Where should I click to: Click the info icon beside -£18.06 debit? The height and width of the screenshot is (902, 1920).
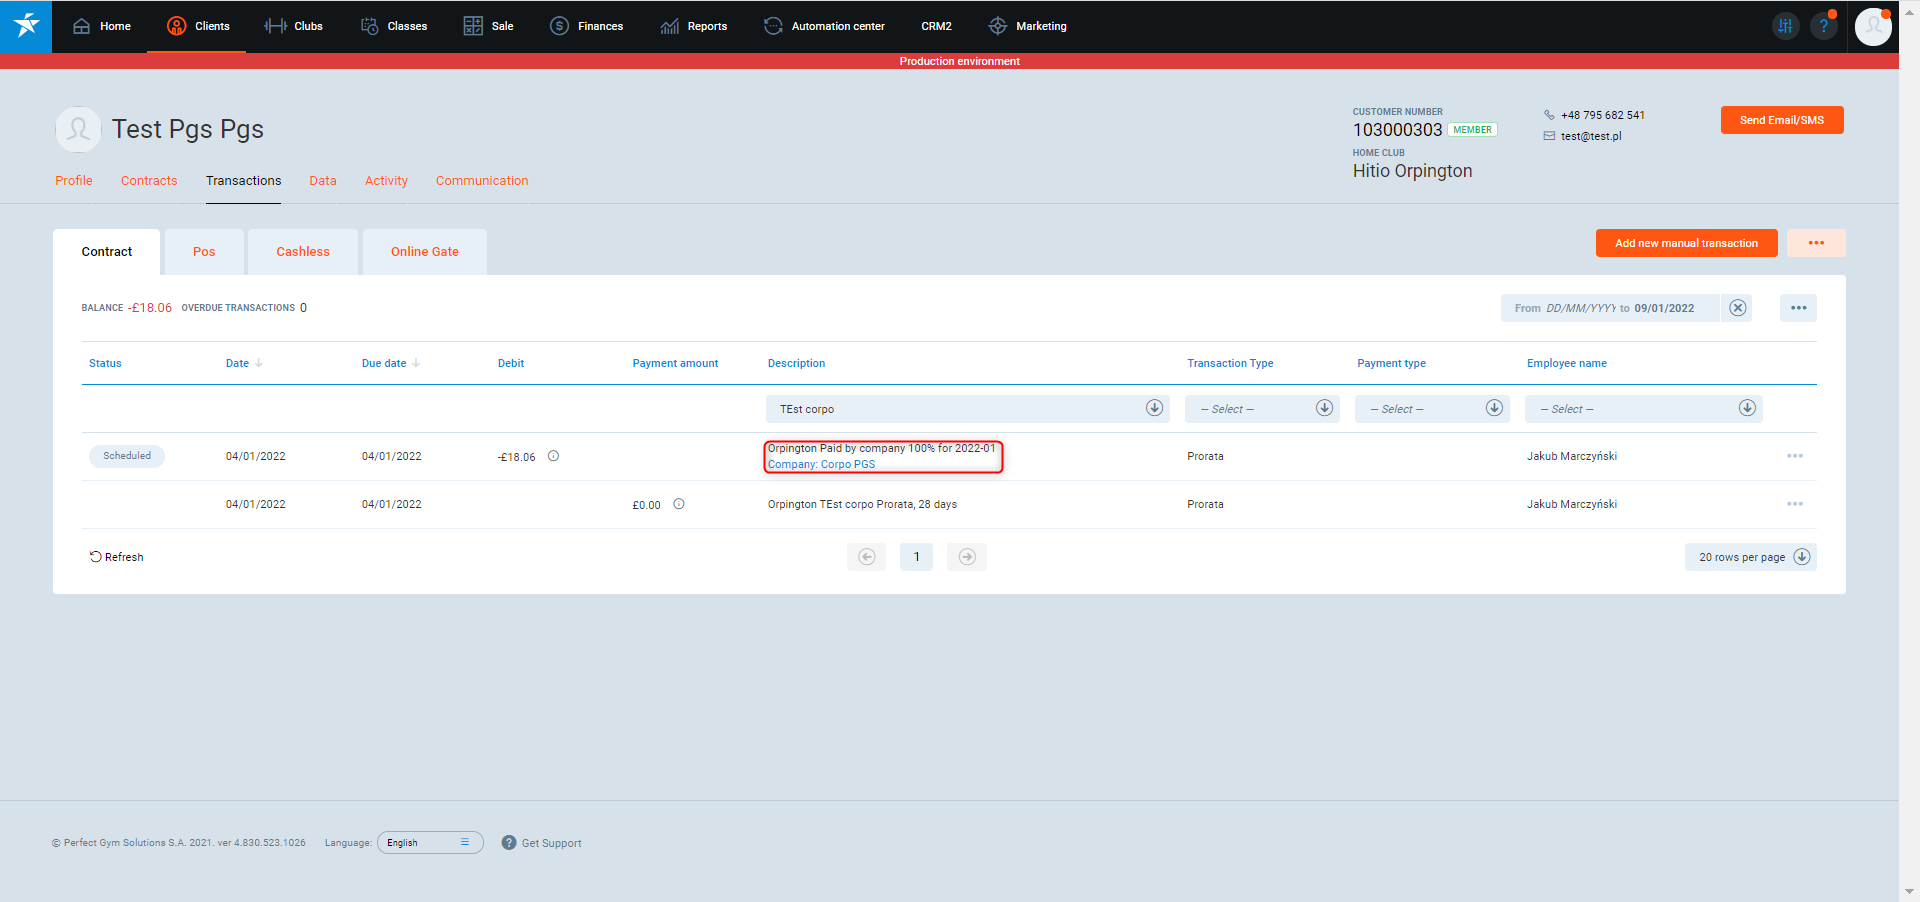pos(553,456)
